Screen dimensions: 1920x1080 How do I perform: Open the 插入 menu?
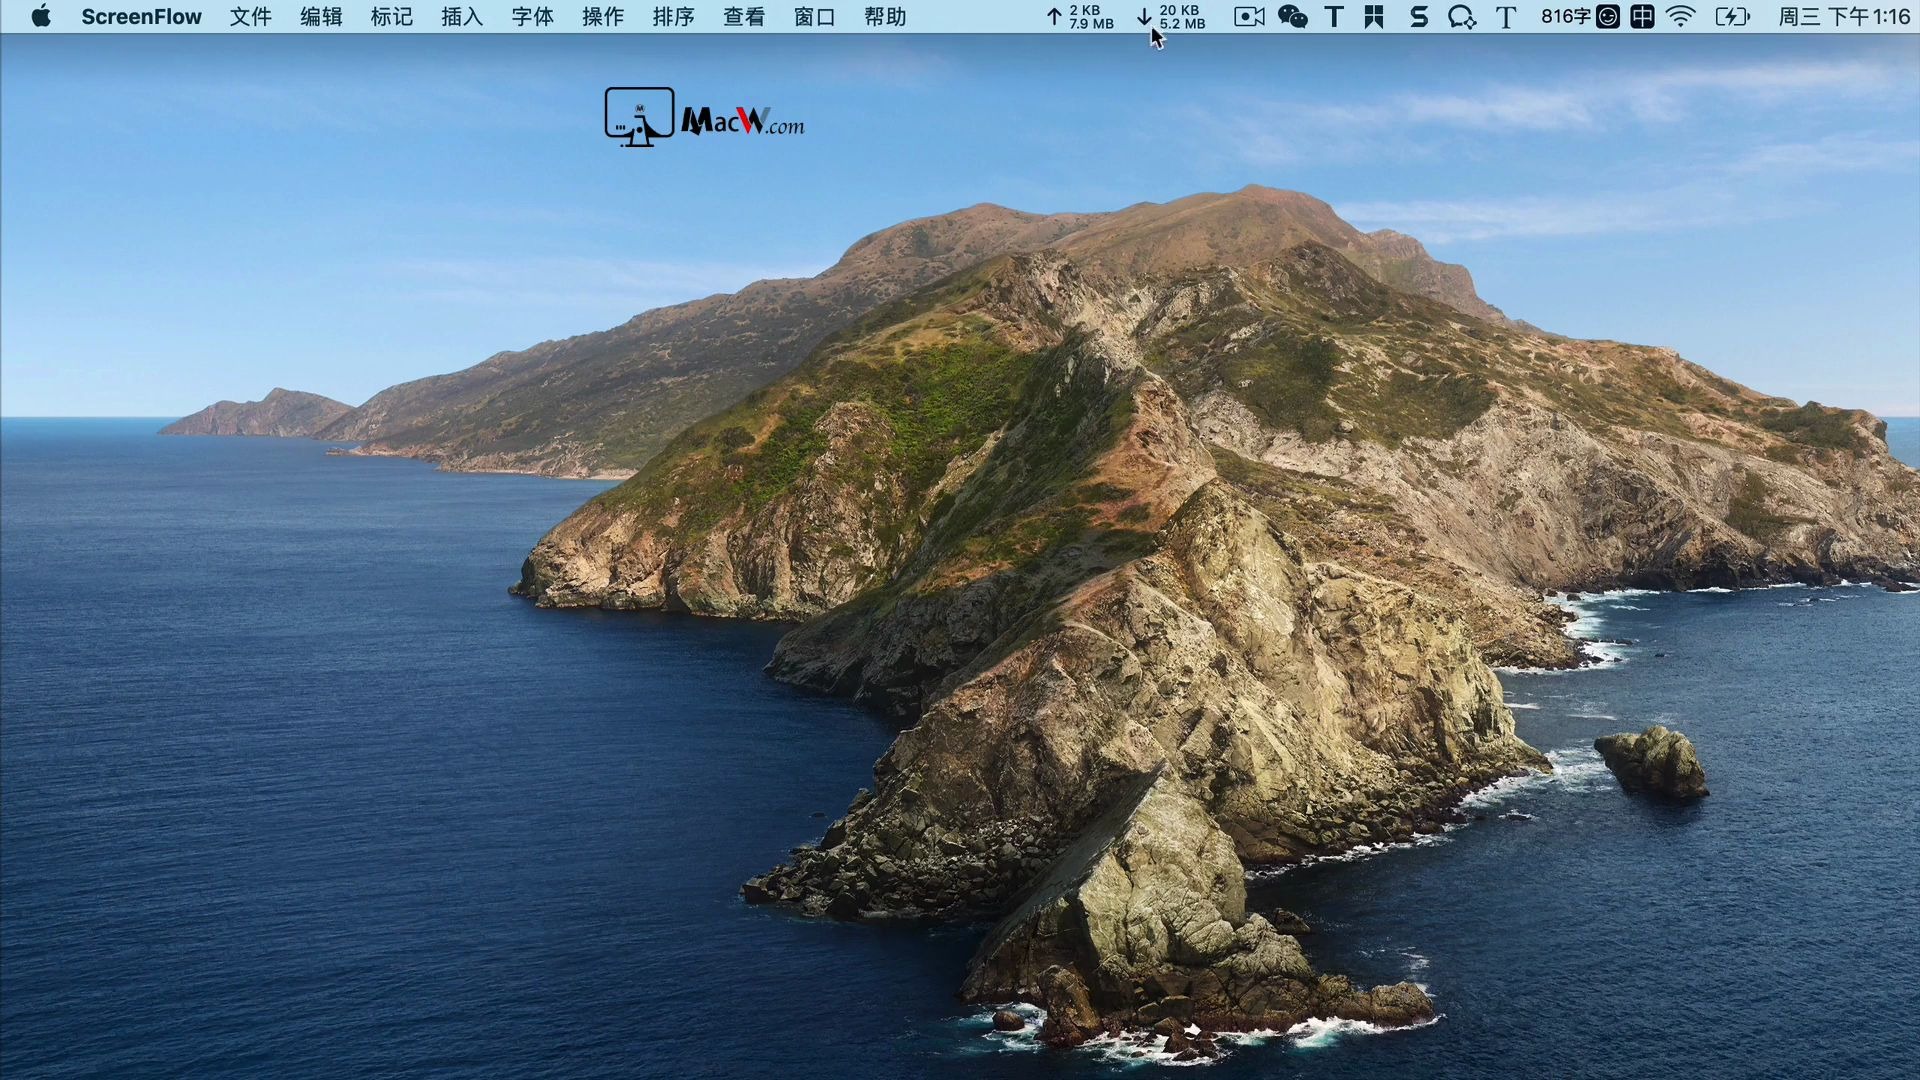pyautogui.click(x=462, y=17)
